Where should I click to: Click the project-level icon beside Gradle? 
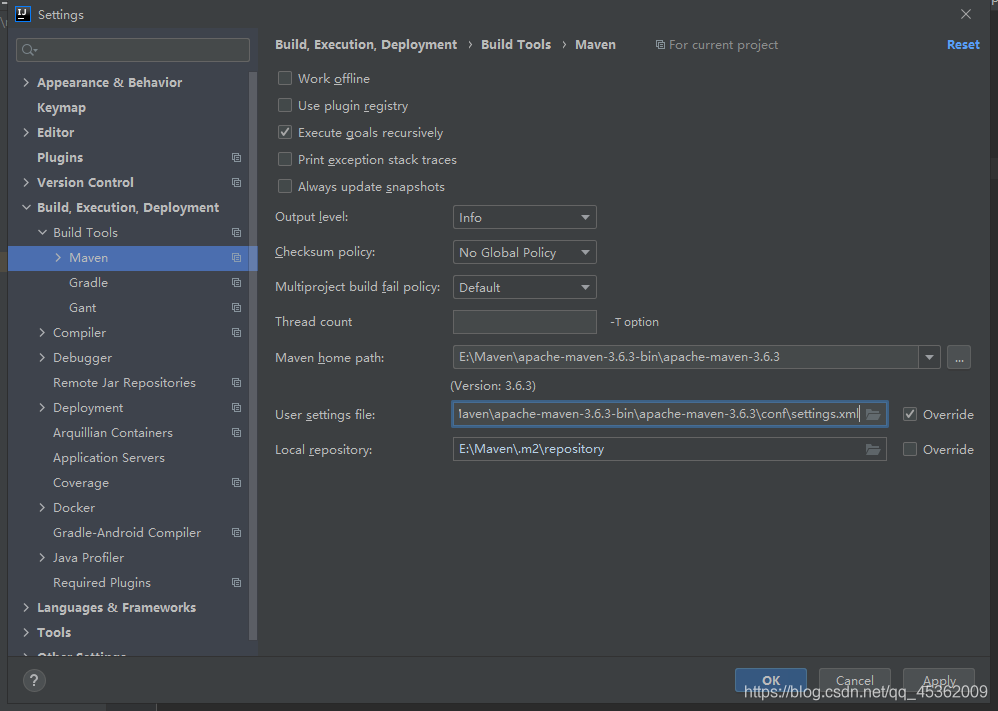tap(236, 283)
